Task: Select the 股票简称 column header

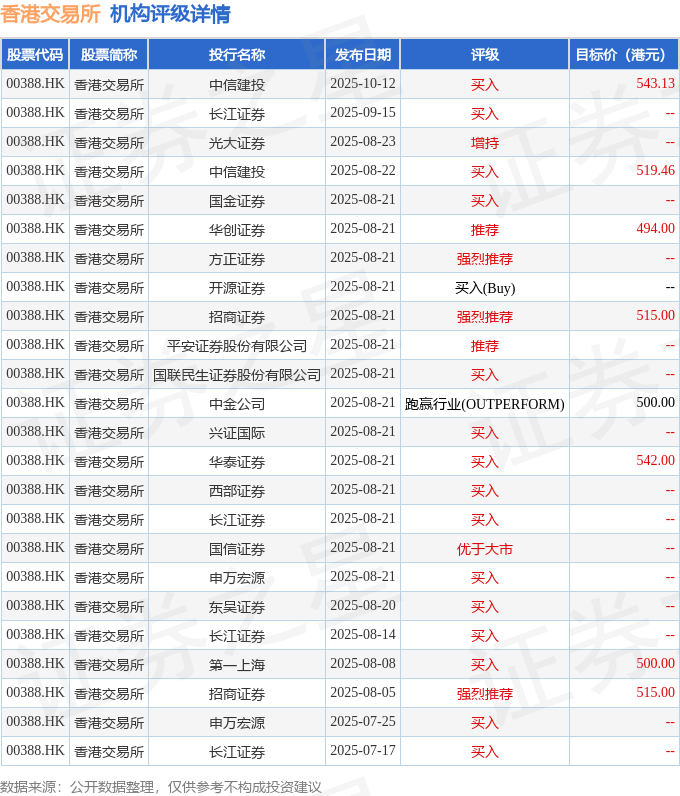Action: (x=109, y=55)
